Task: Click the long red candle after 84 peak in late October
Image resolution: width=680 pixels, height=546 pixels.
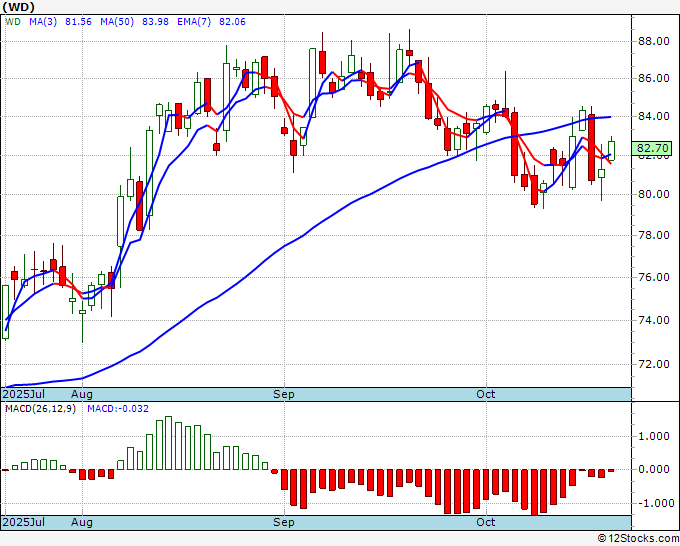Action: click(x=592, y=147)
